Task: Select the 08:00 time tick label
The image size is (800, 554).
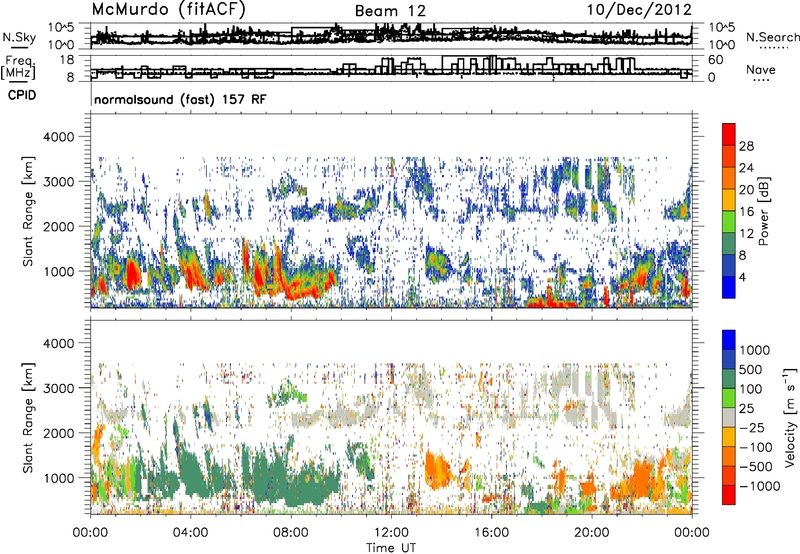Action: tap(291, 533)
